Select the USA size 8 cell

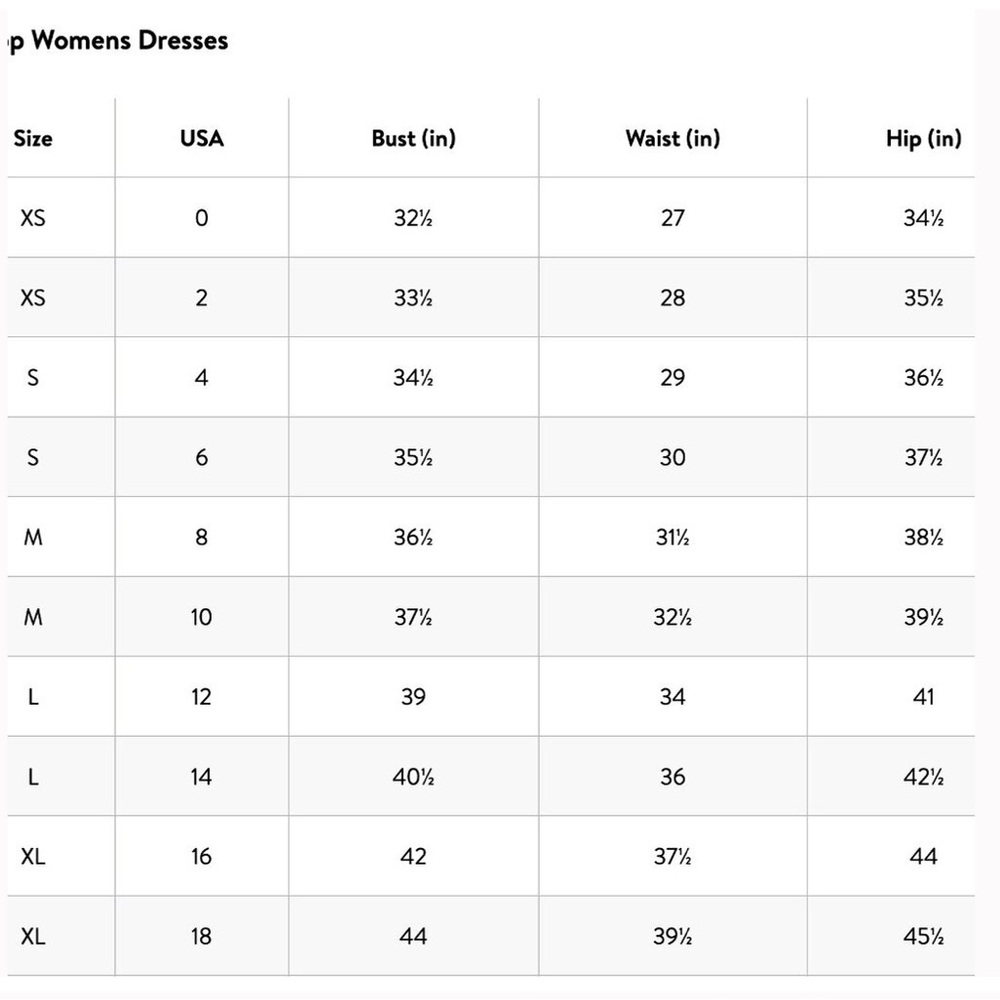pyautogui.click(x=202, y=537)
